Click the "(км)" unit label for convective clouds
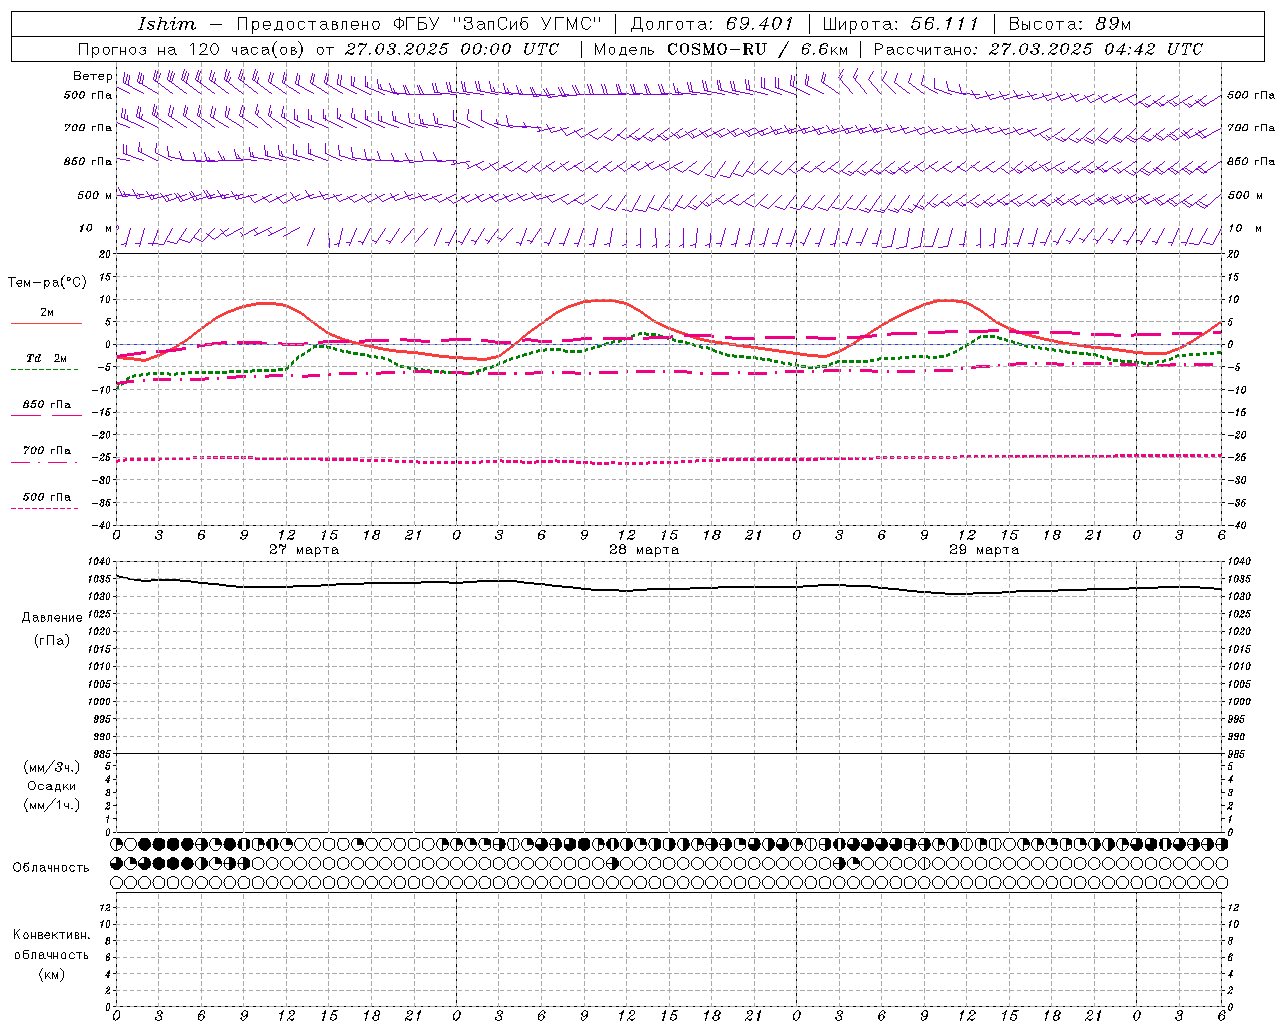 [x=52, y=974]
